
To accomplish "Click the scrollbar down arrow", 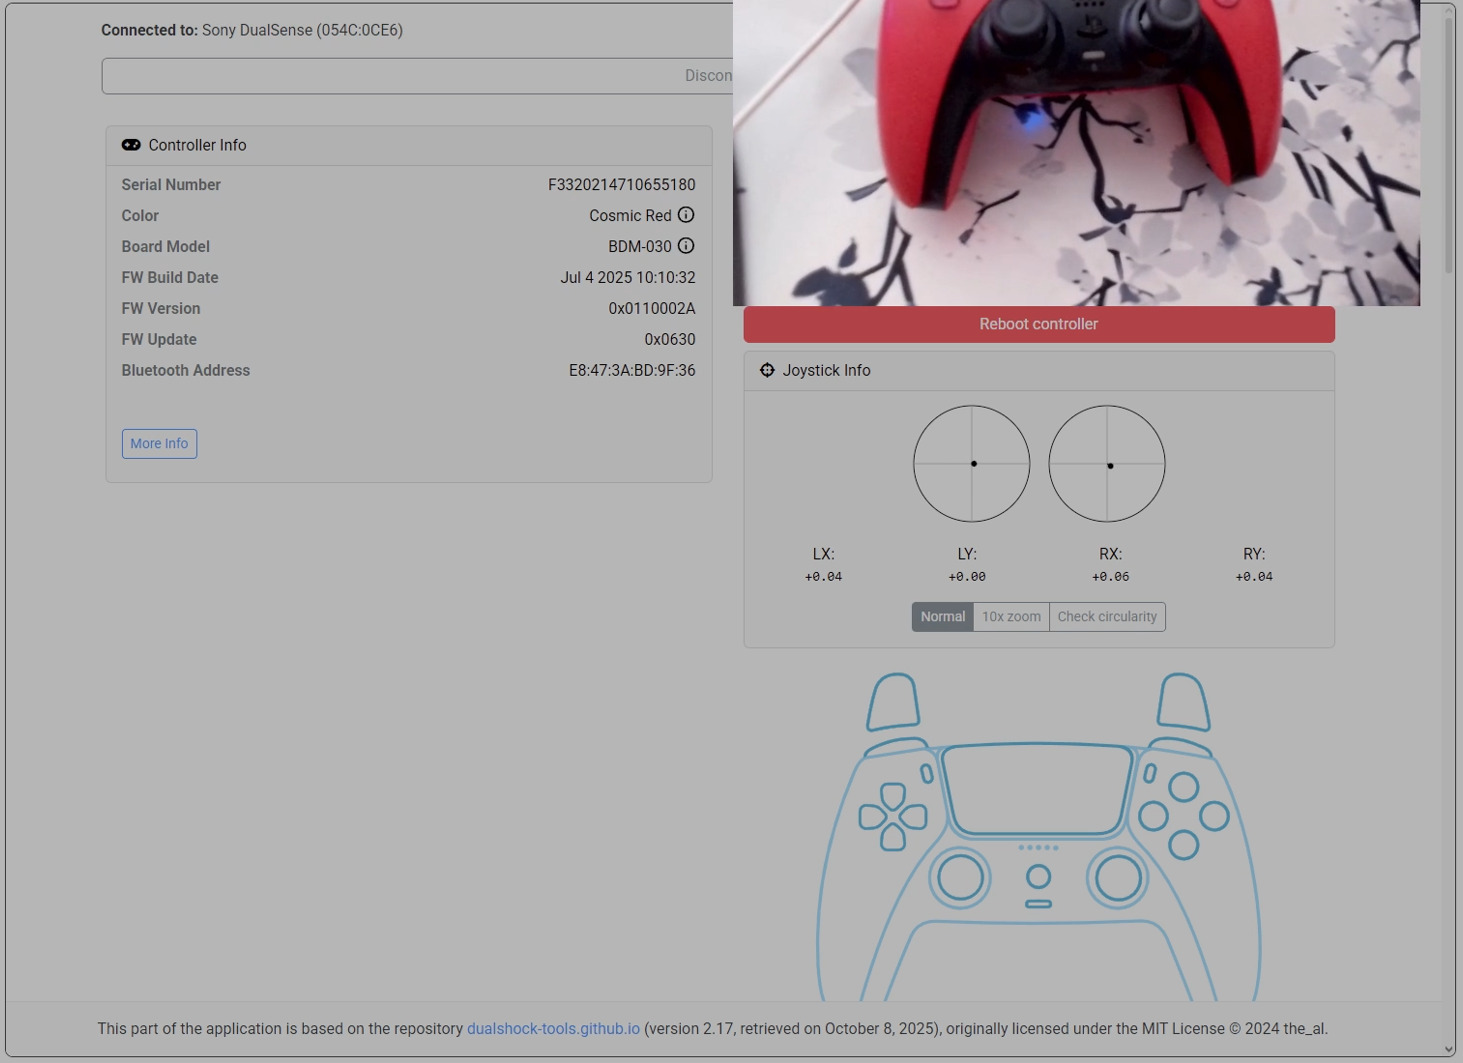I will click(x=1449, y=1049).
